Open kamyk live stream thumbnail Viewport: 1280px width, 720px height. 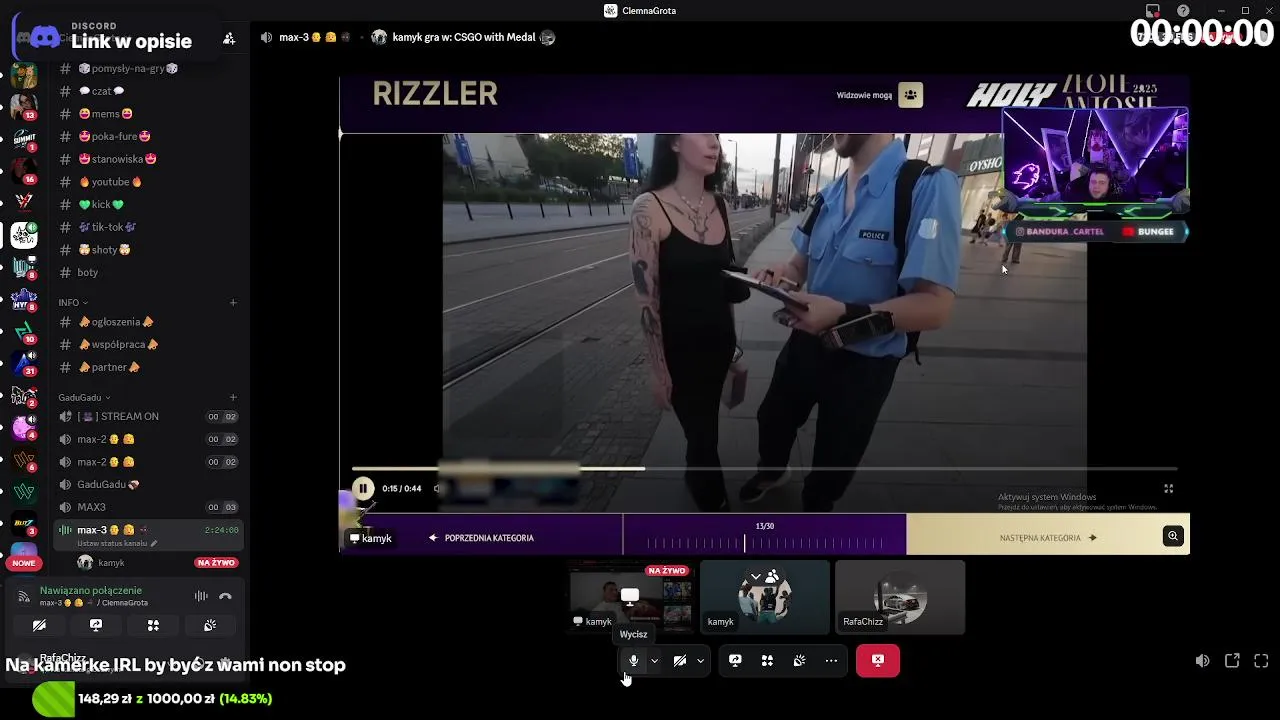(630, 597)
